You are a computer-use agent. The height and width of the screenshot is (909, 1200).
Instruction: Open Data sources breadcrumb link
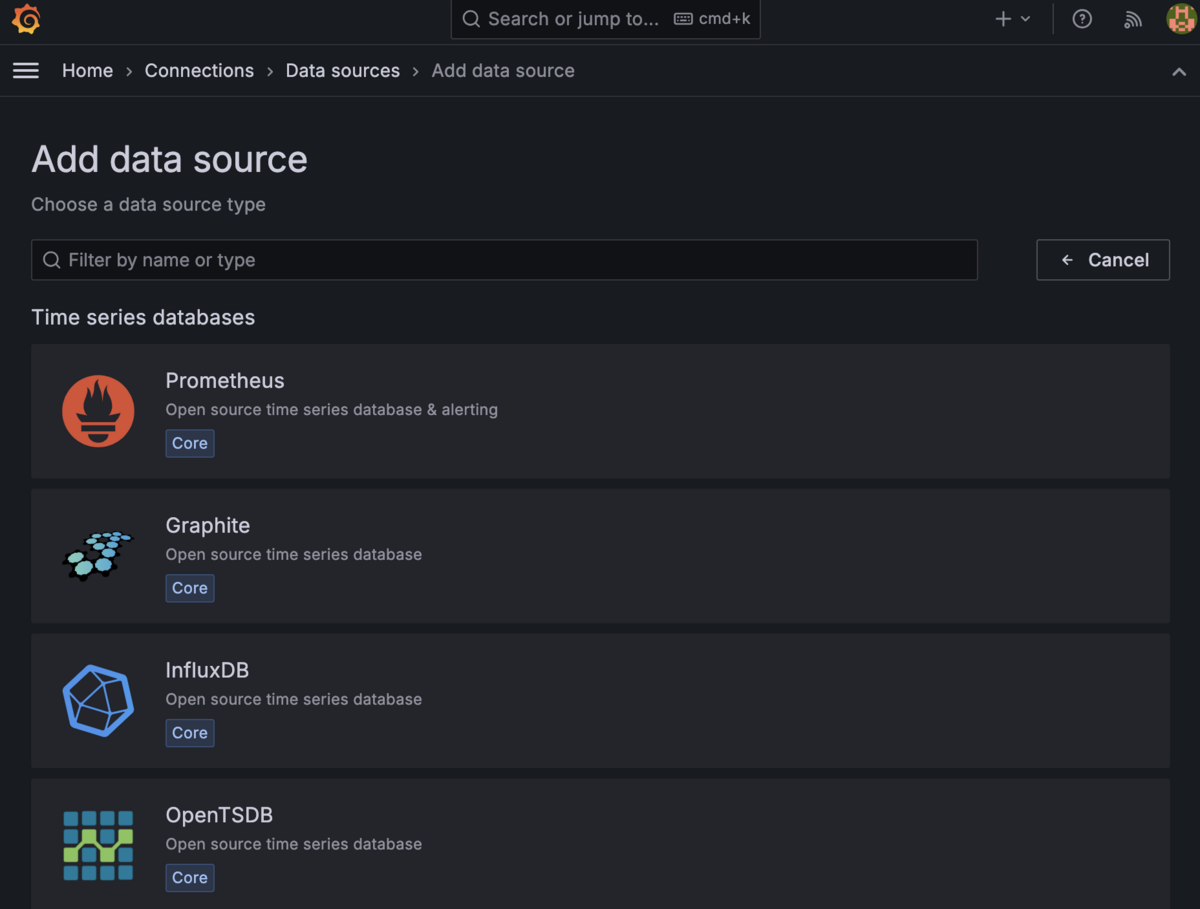click(x=342, y=71)
